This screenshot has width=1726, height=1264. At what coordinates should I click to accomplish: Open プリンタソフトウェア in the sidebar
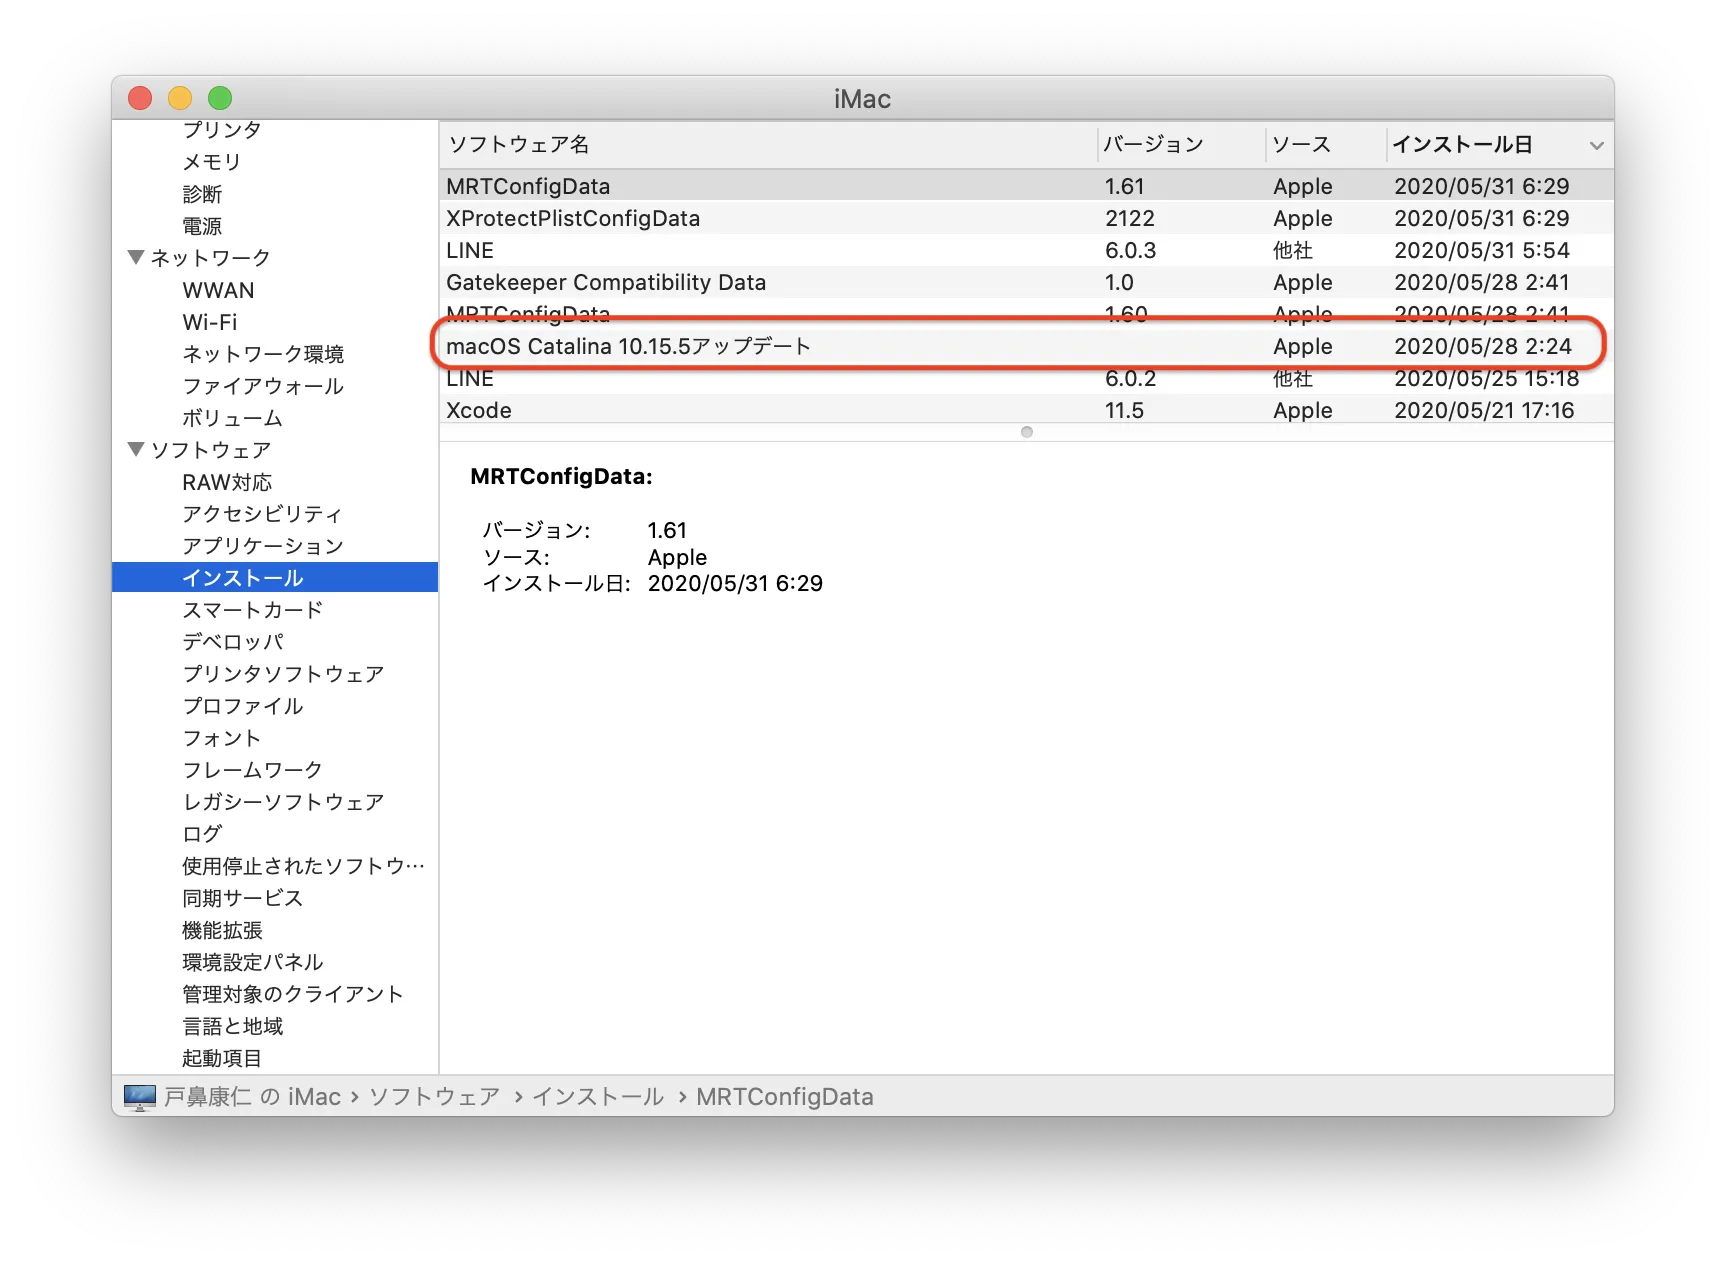pyautogui.click(x=283, y=674)
